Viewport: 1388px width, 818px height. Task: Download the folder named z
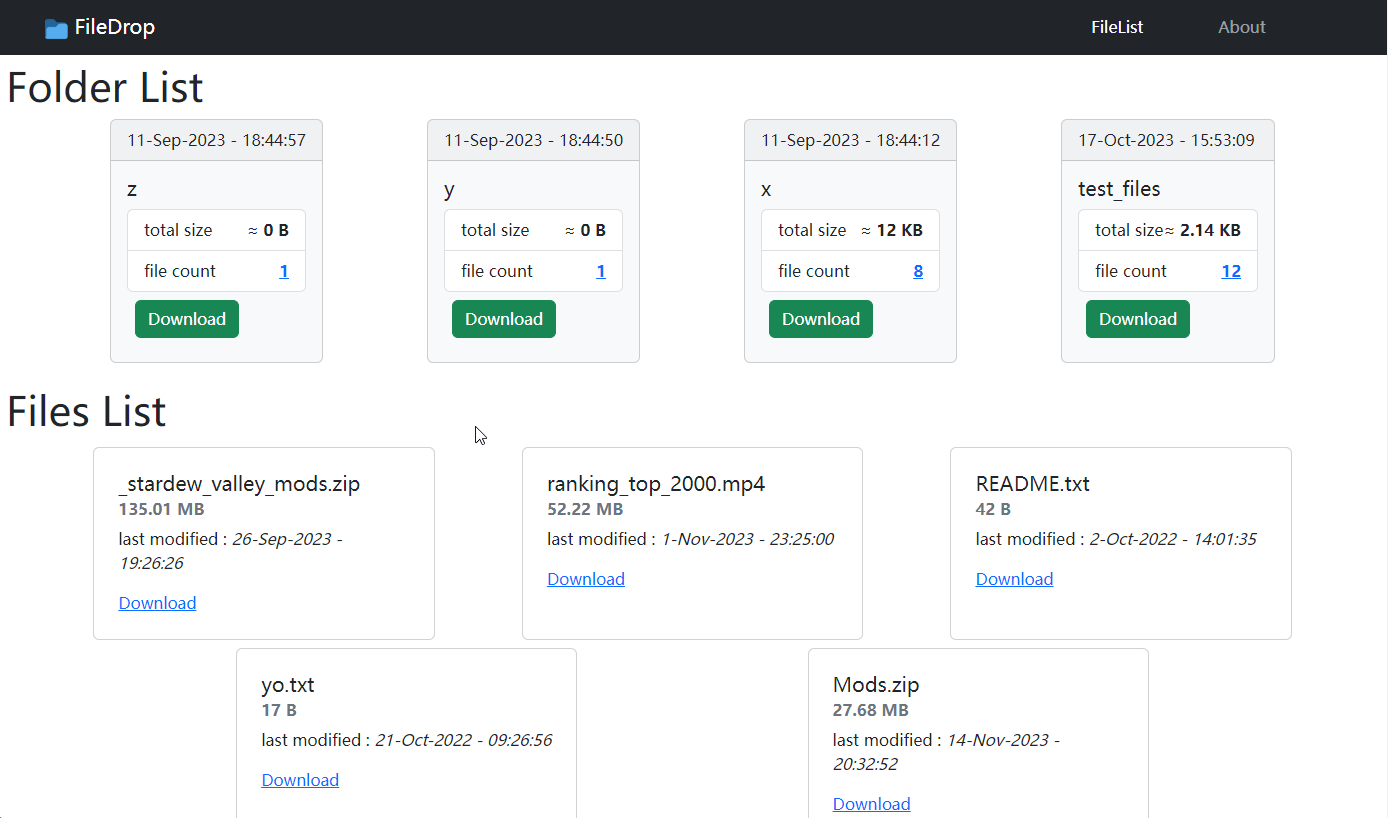pyautogui.click(x=186, y=318)
